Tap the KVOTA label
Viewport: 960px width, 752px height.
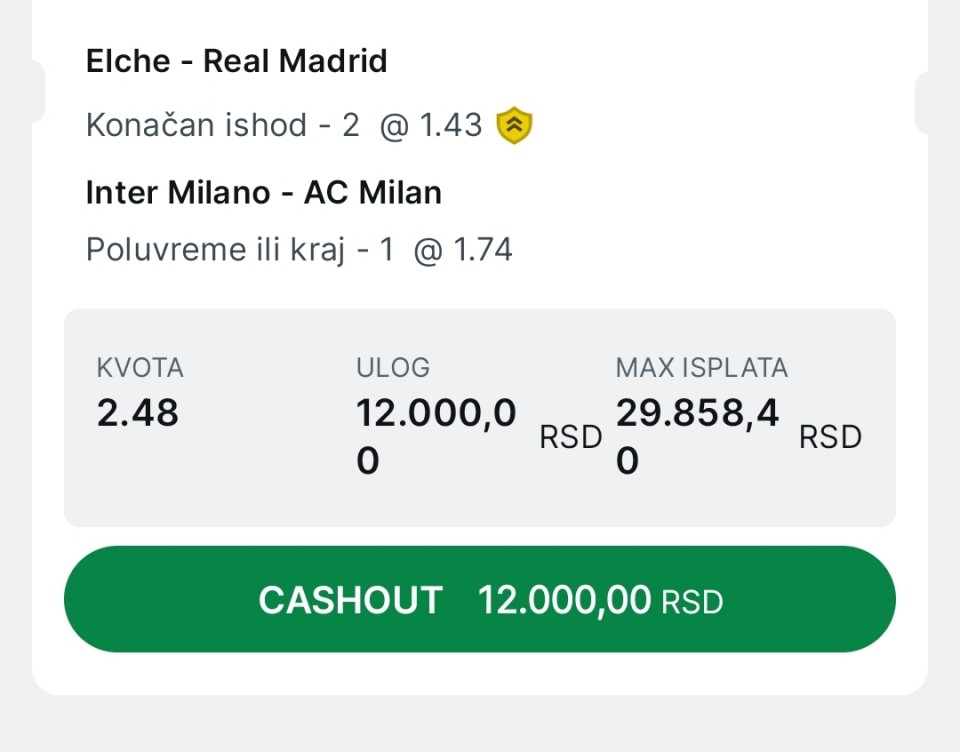140,368
